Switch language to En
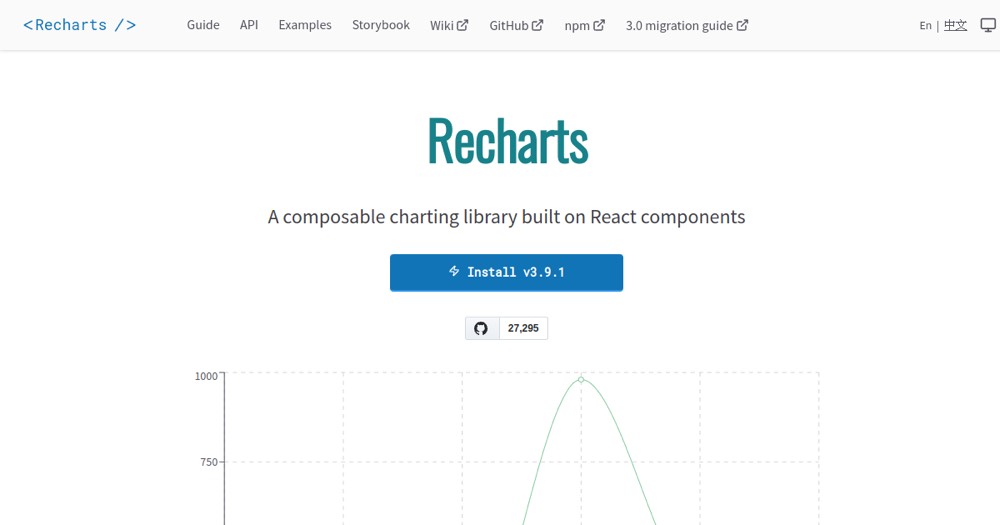The height and width of the screenshot is (525, 1000). point(925,26)
